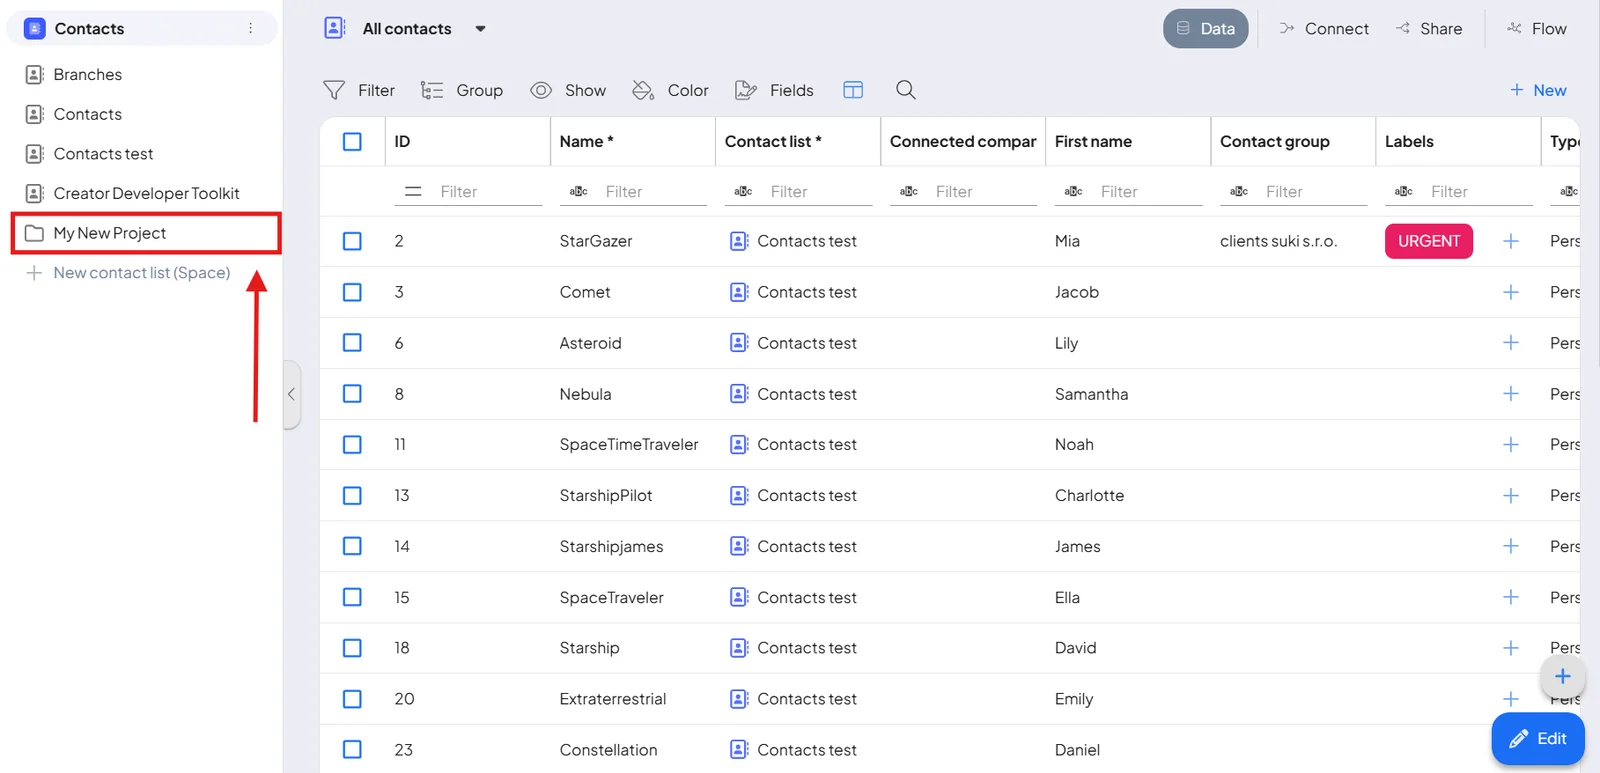Expand the All contacts view dropdown
Viewport: 1600px width, 773px height.
480,29
